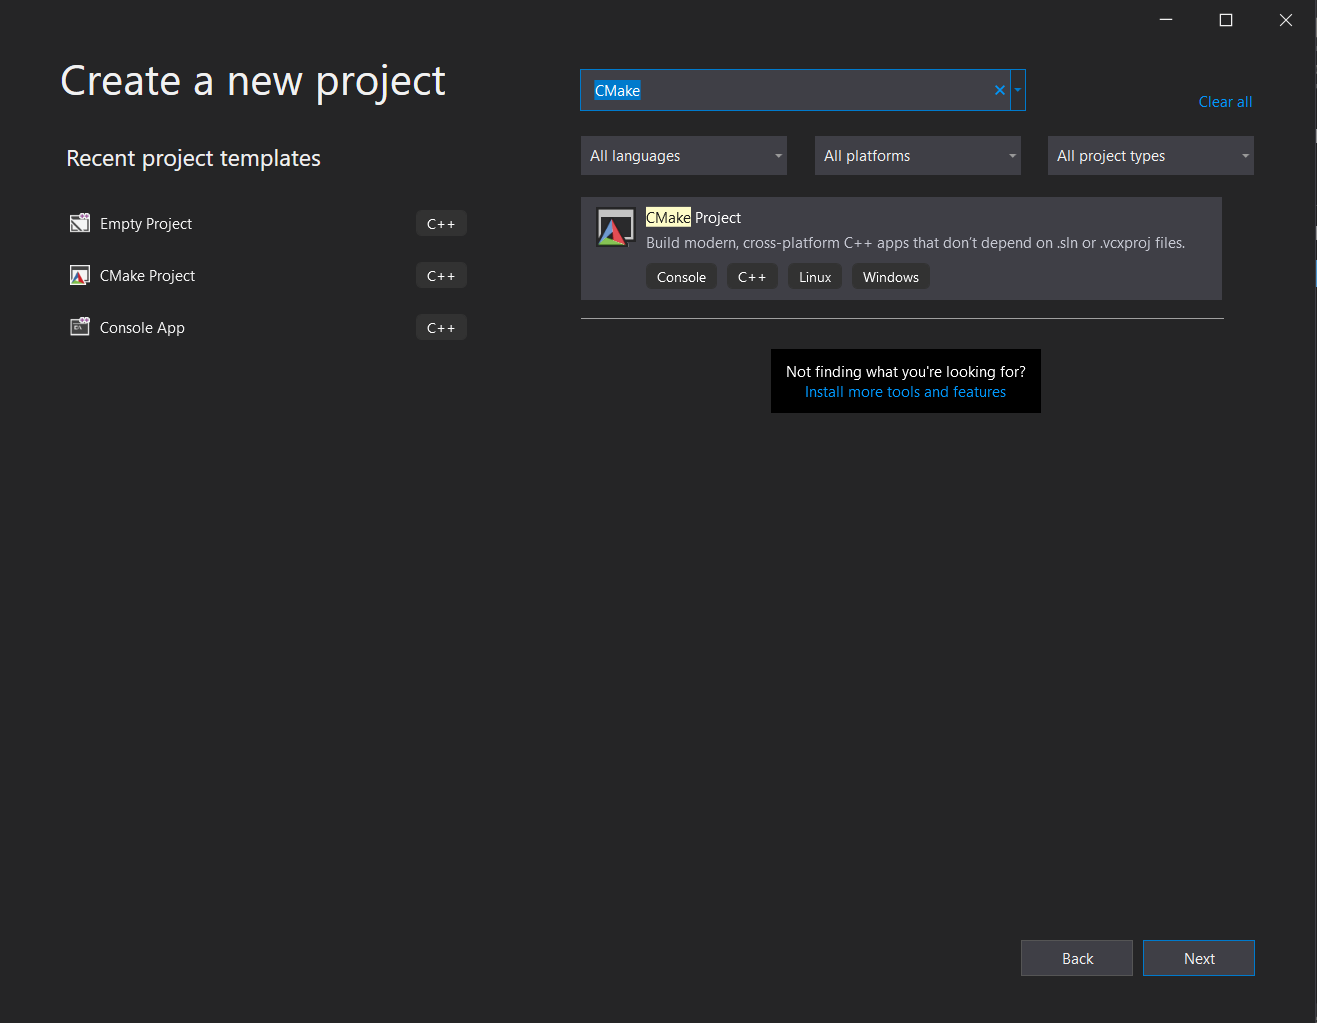Image resolution: width=1317 pixels, height=1023 pixels.
Task: Open the All platforms dropdown
Action: coord(918,156)
